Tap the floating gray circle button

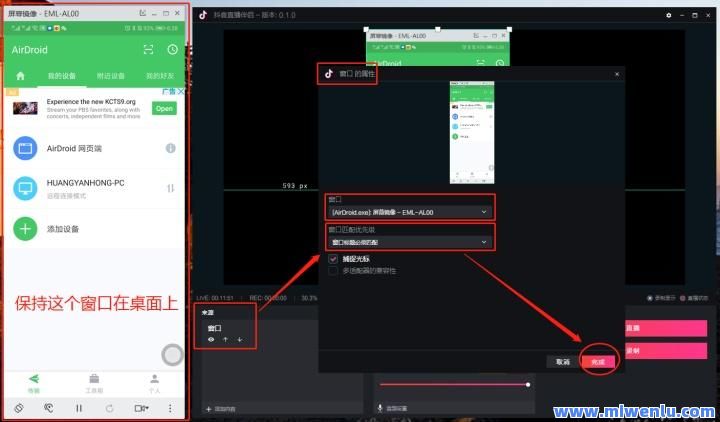click(173, 354)
